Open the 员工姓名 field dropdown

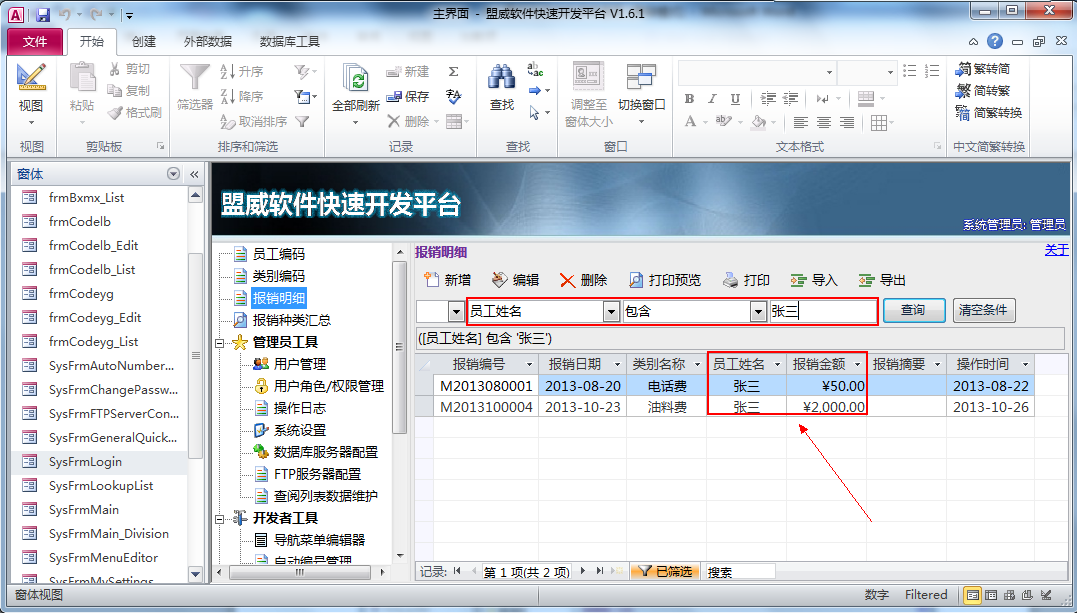[x=611, y=311]
